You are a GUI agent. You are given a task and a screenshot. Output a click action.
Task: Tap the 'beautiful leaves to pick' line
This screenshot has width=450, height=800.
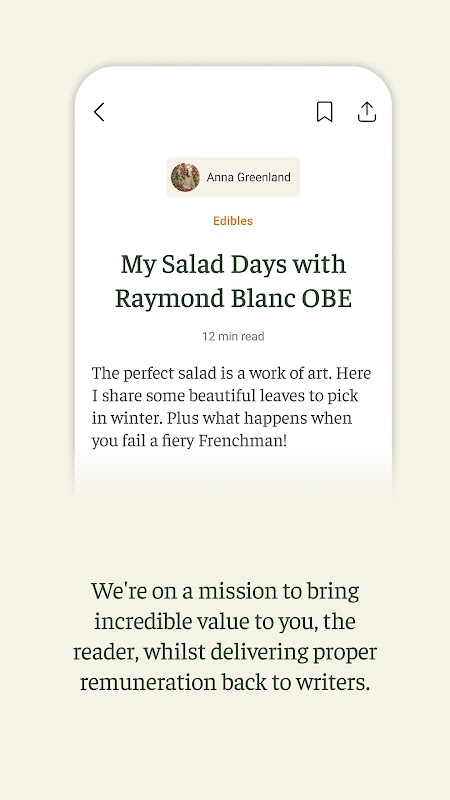pyautogui.click(x=225, y=396)
